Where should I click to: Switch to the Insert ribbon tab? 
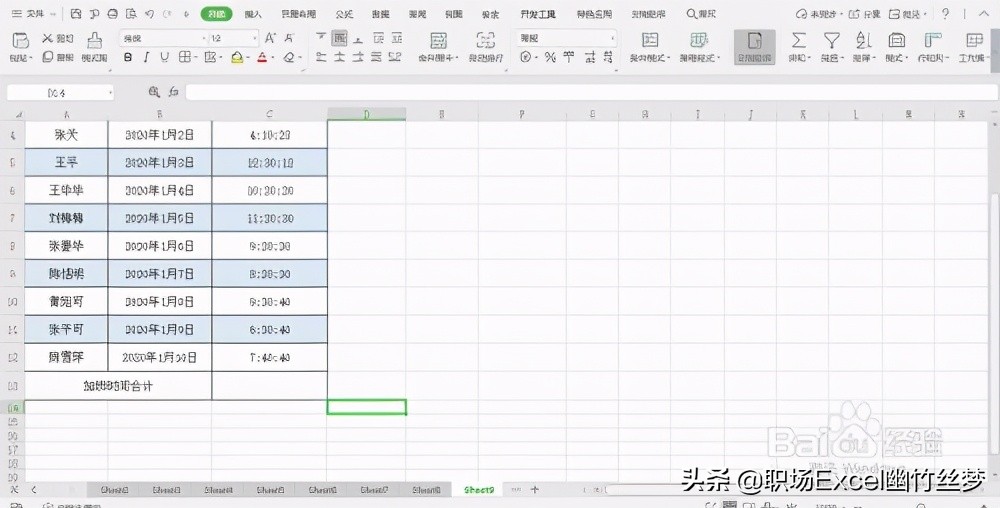click(253, 13)
